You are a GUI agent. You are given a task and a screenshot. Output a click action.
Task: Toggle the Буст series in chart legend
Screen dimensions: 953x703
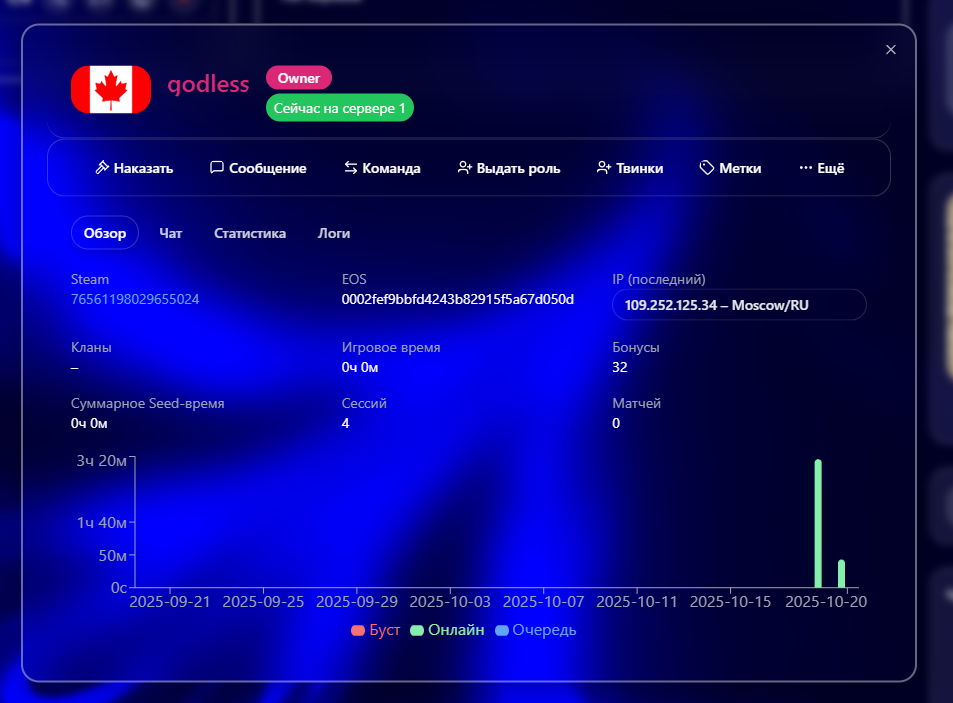pyautogui.click(x=374, y=630)
